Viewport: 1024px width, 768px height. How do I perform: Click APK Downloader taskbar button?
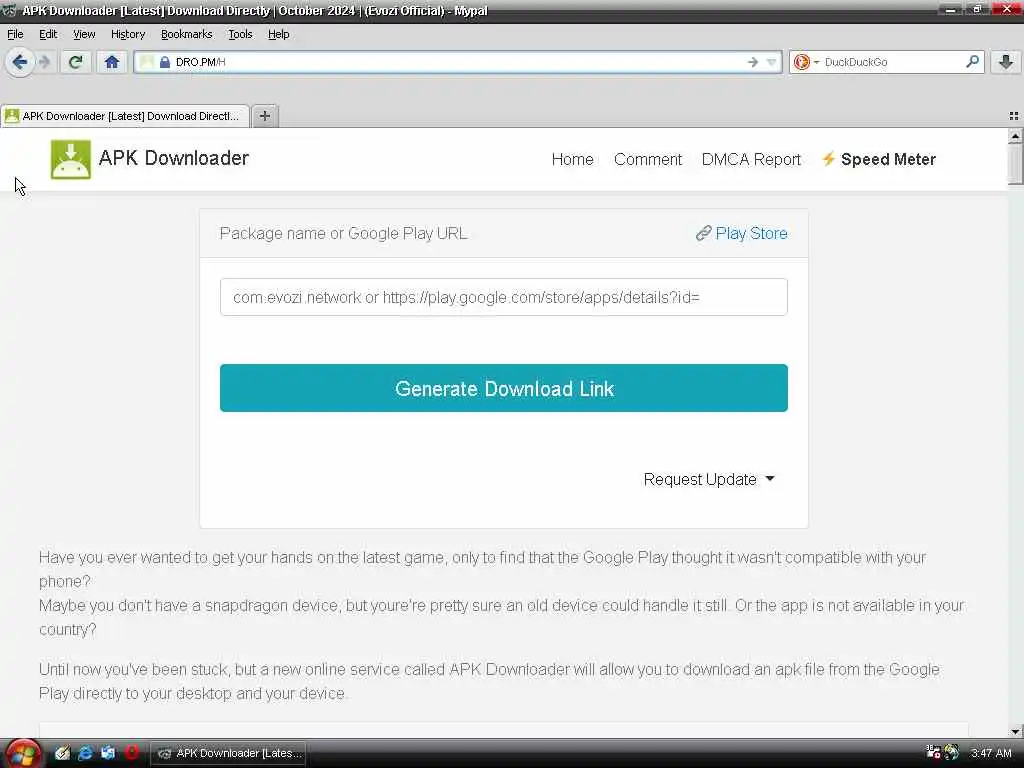point(229,753)
